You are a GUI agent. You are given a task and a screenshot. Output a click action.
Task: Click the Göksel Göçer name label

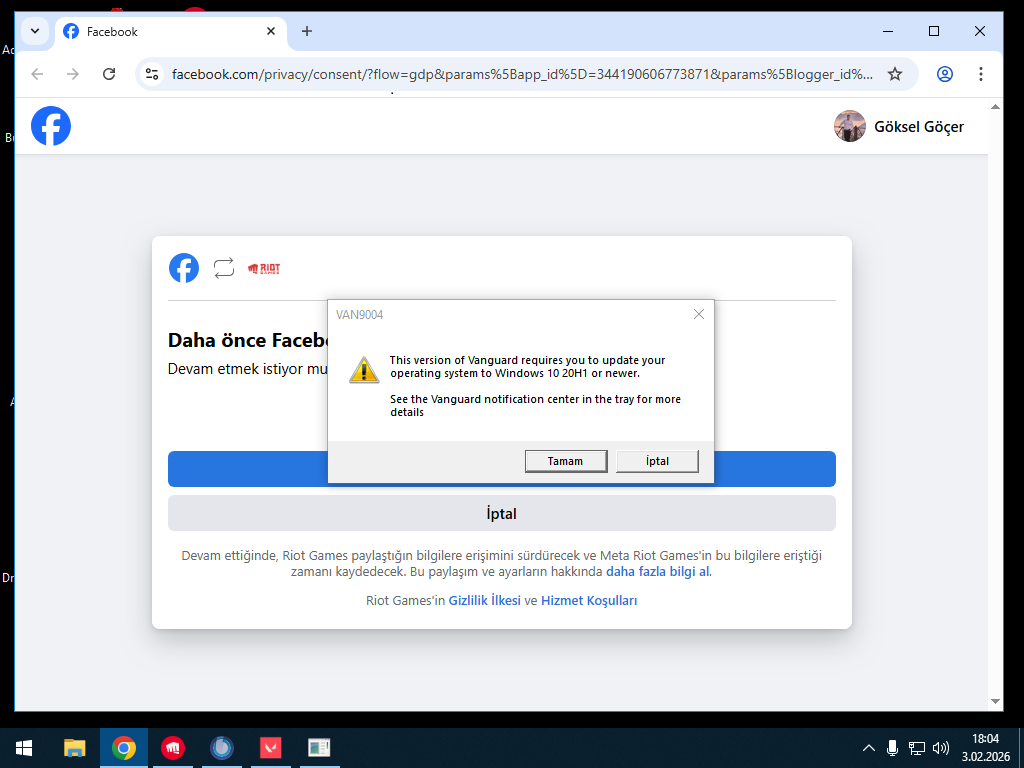[x=919, y=127]
